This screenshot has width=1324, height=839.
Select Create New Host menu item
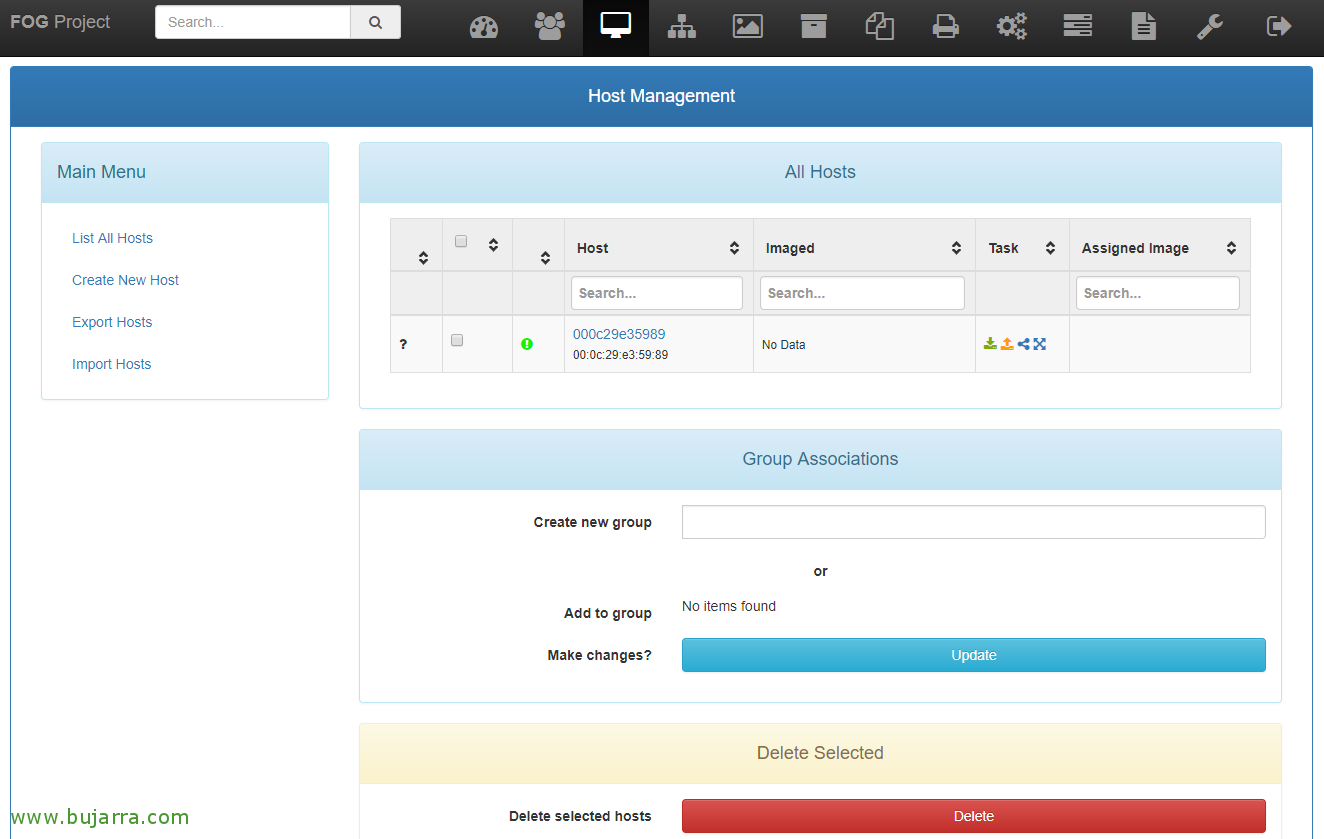point(125,280)
